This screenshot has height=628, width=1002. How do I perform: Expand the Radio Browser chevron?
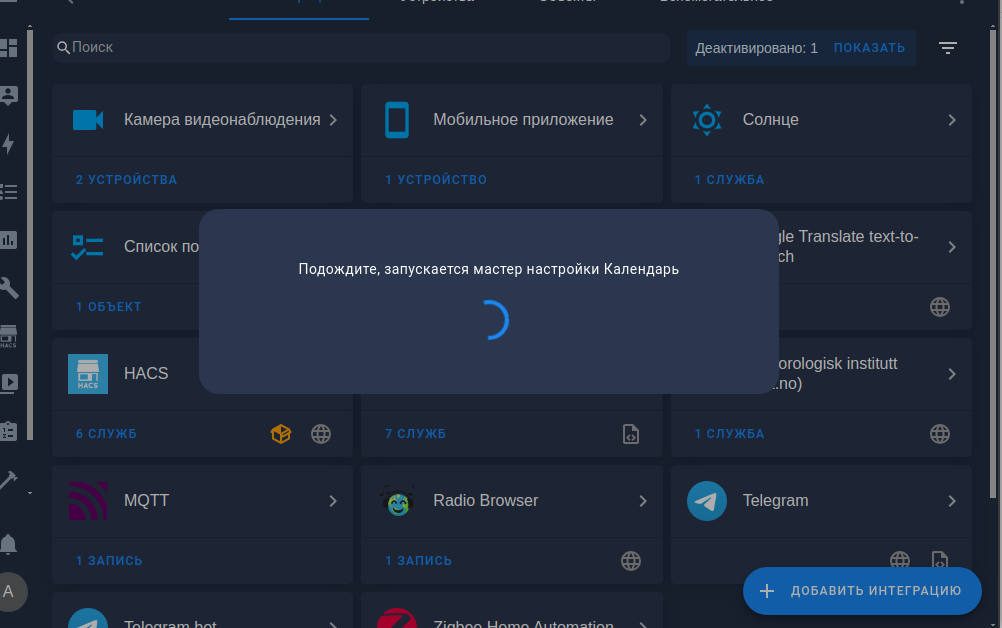(x=643, y=501)
